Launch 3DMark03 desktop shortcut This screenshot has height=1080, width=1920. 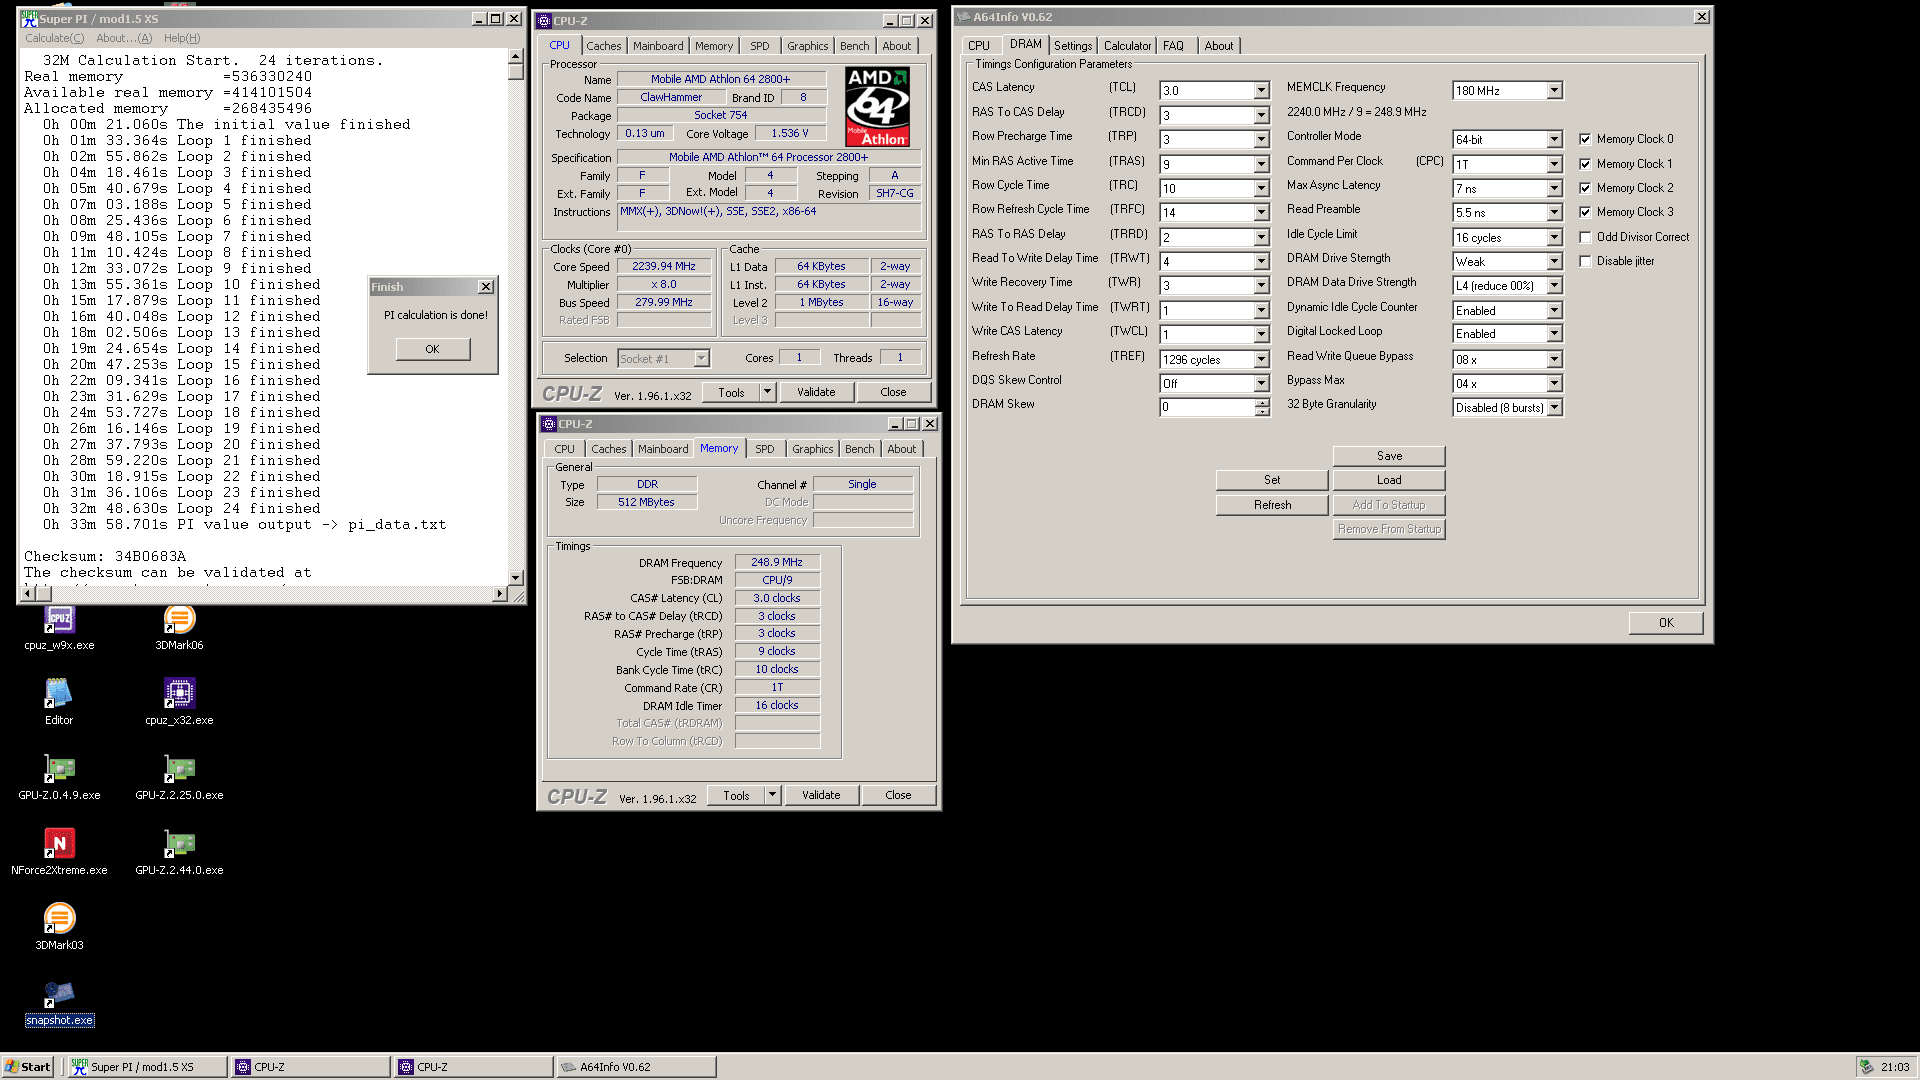[59, 927]
